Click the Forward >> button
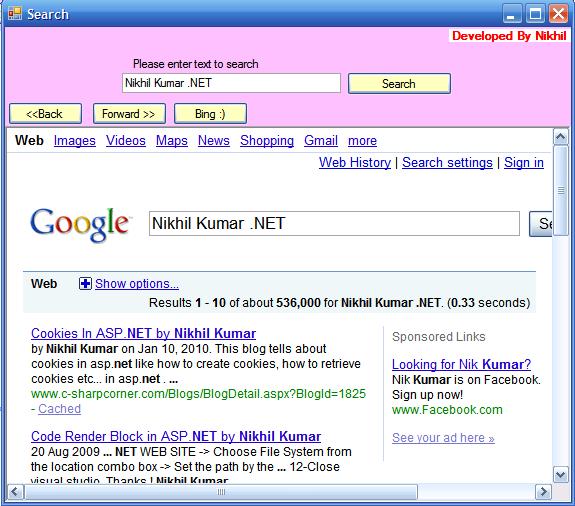Image resolution: width=575 pixels, height=506 pixels. pyautogui.click(x=129, y=114)
